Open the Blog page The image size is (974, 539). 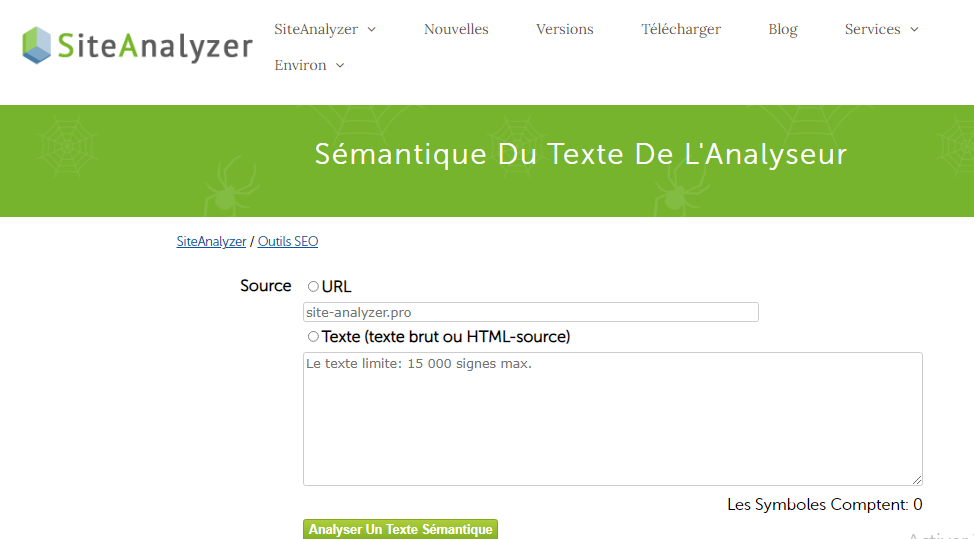(x=783, y=29)
